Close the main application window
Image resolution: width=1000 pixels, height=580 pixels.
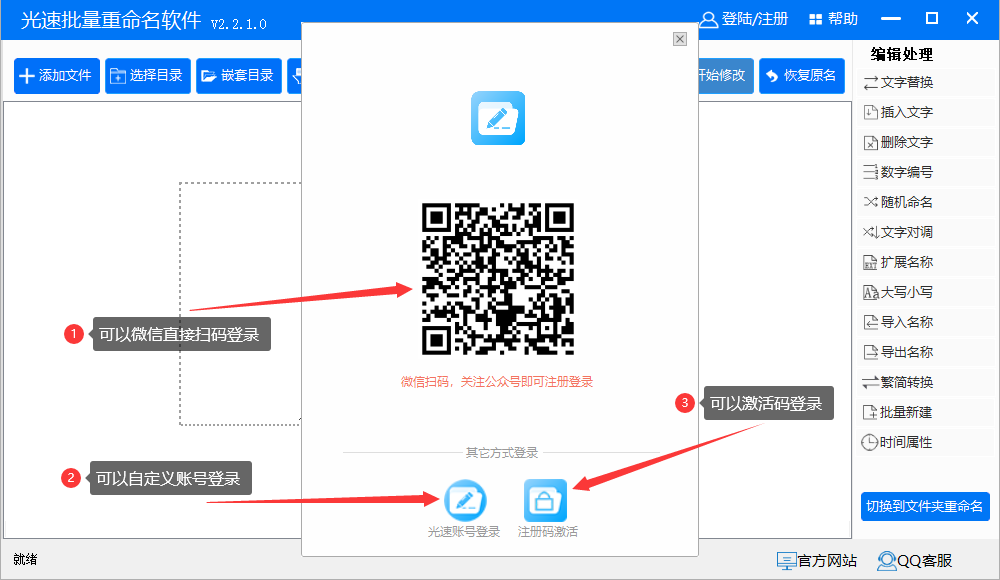(x=973, y=19)
